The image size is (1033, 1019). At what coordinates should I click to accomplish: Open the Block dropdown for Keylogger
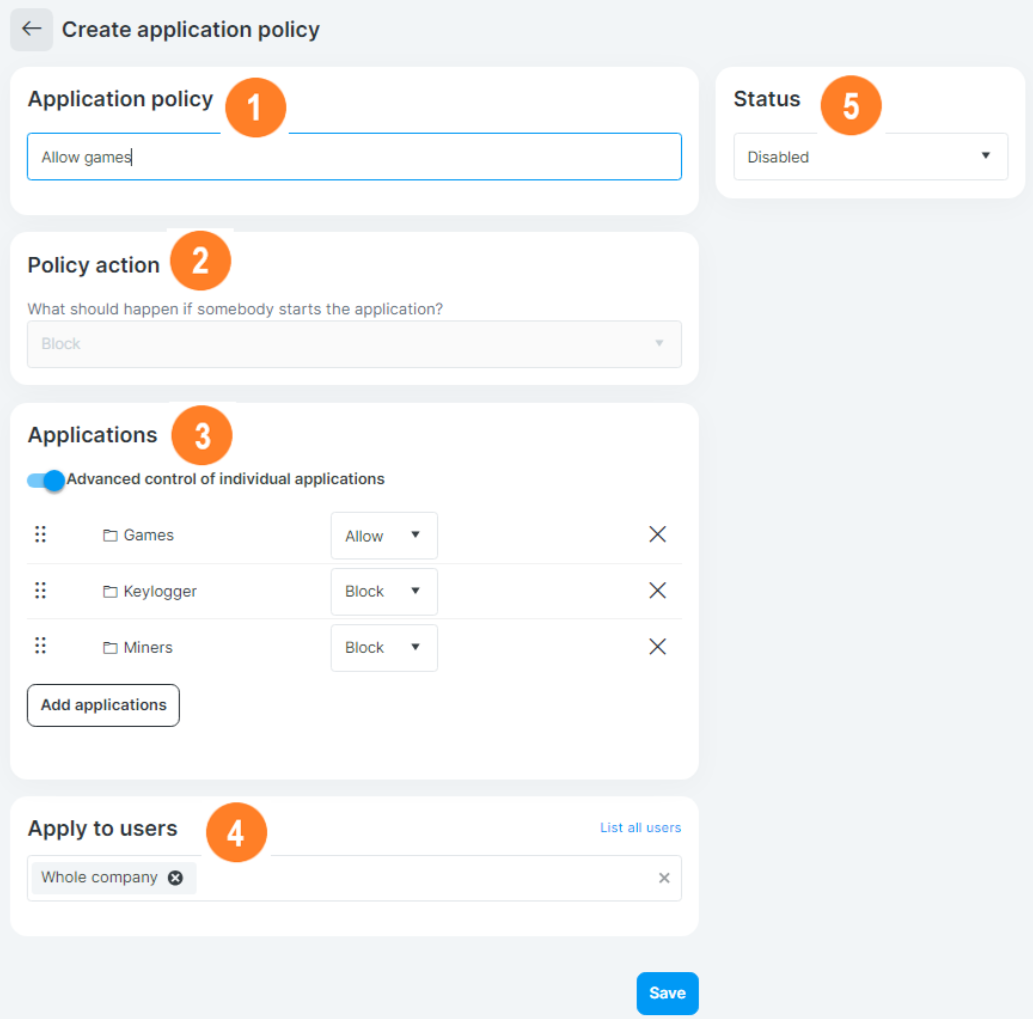point(384,591)
